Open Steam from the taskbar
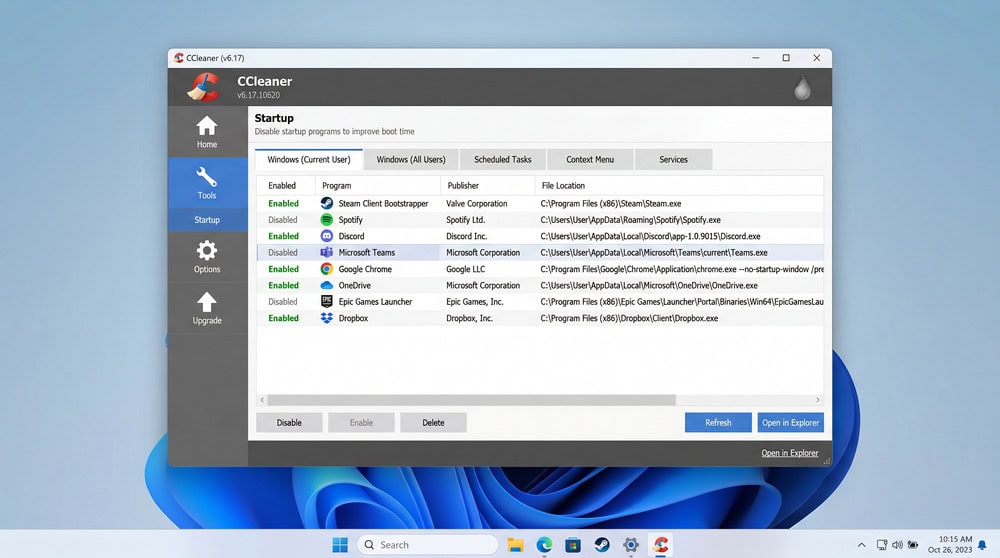This screenshot has width=1000, height=558. 601,545
